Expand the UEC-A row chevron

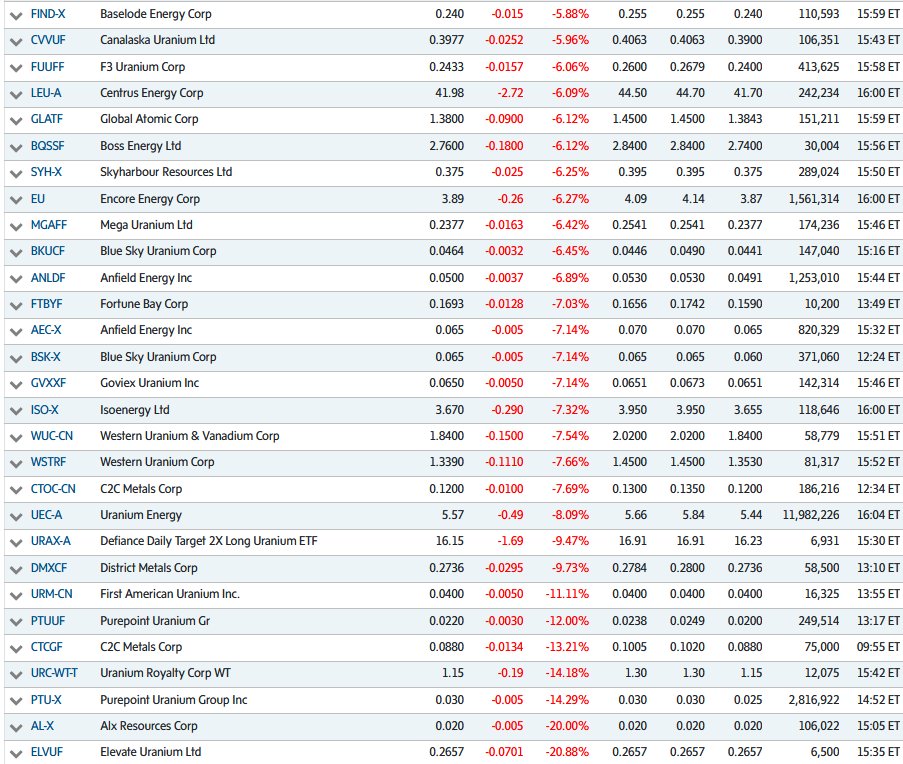click(x=16, y=516)
